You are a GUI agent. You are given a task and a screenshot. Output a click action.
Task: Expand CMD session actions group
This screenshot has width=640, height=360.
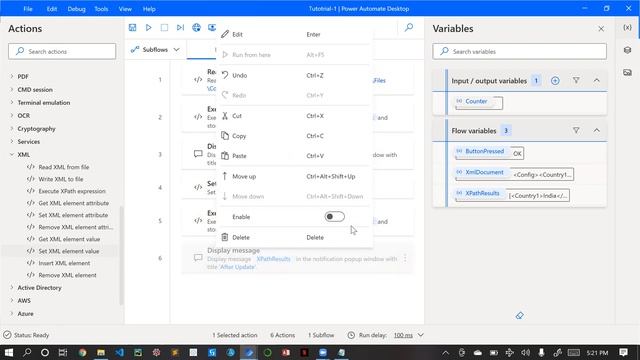click(12, 89)
